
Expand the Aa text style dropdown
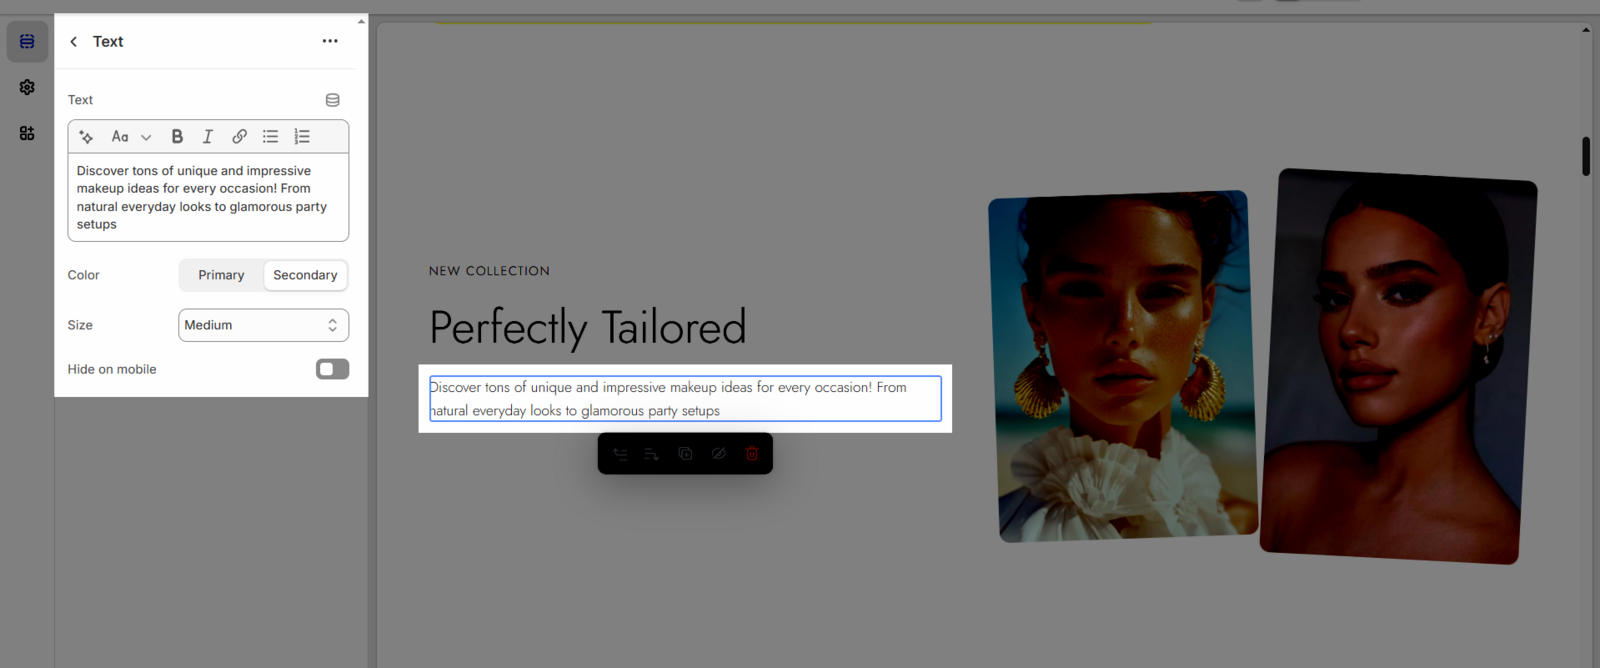(x=131, y=137)
